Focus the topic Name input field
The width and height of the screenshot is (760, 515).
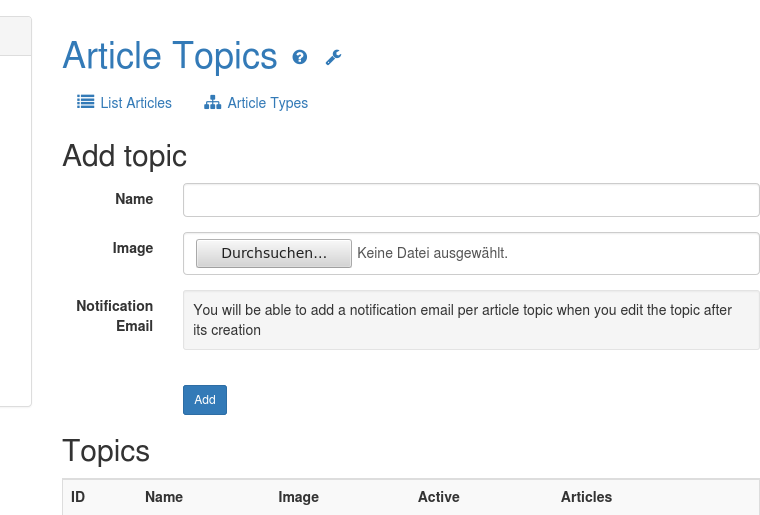coord(471,200)
